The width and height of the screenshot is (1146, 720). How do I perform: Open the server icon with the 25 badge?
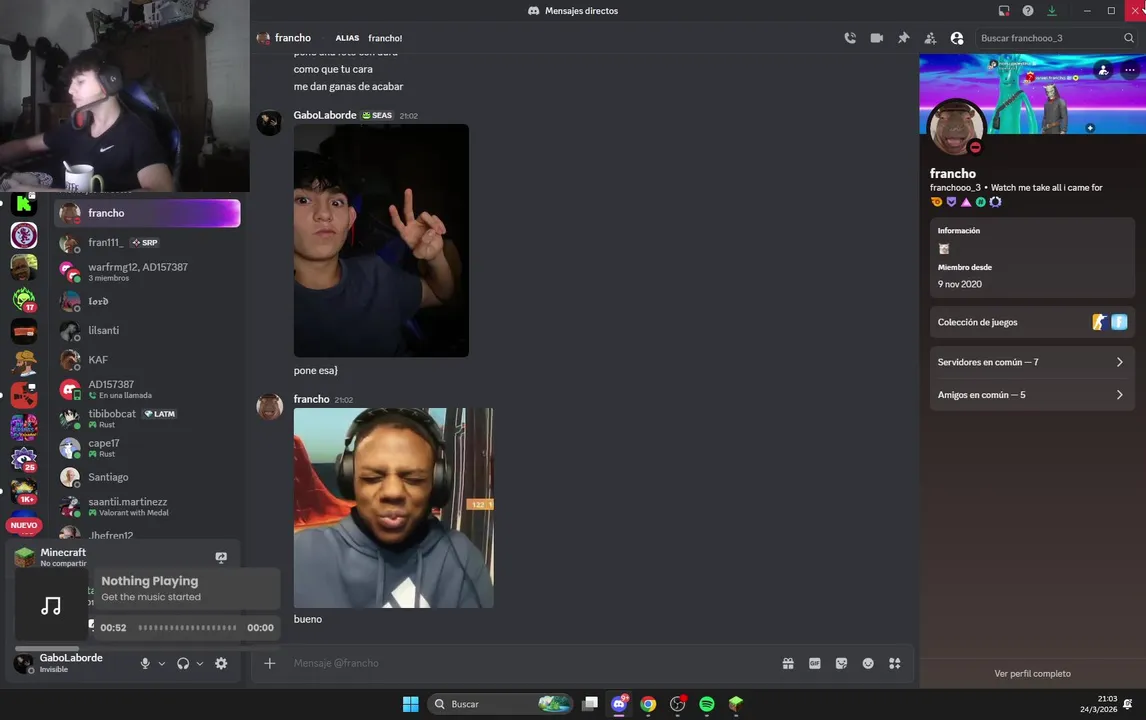pyautogui.click(x=24, y=459)
